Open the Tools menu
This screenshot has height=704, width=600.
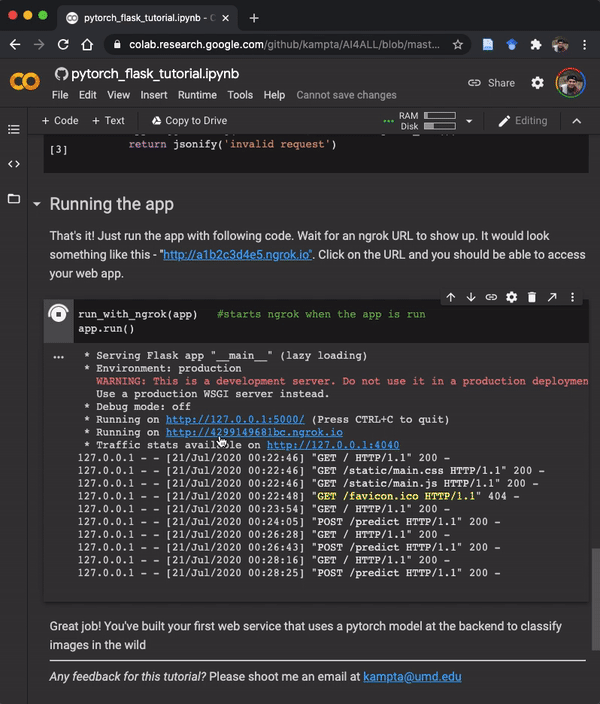(240, 95)
